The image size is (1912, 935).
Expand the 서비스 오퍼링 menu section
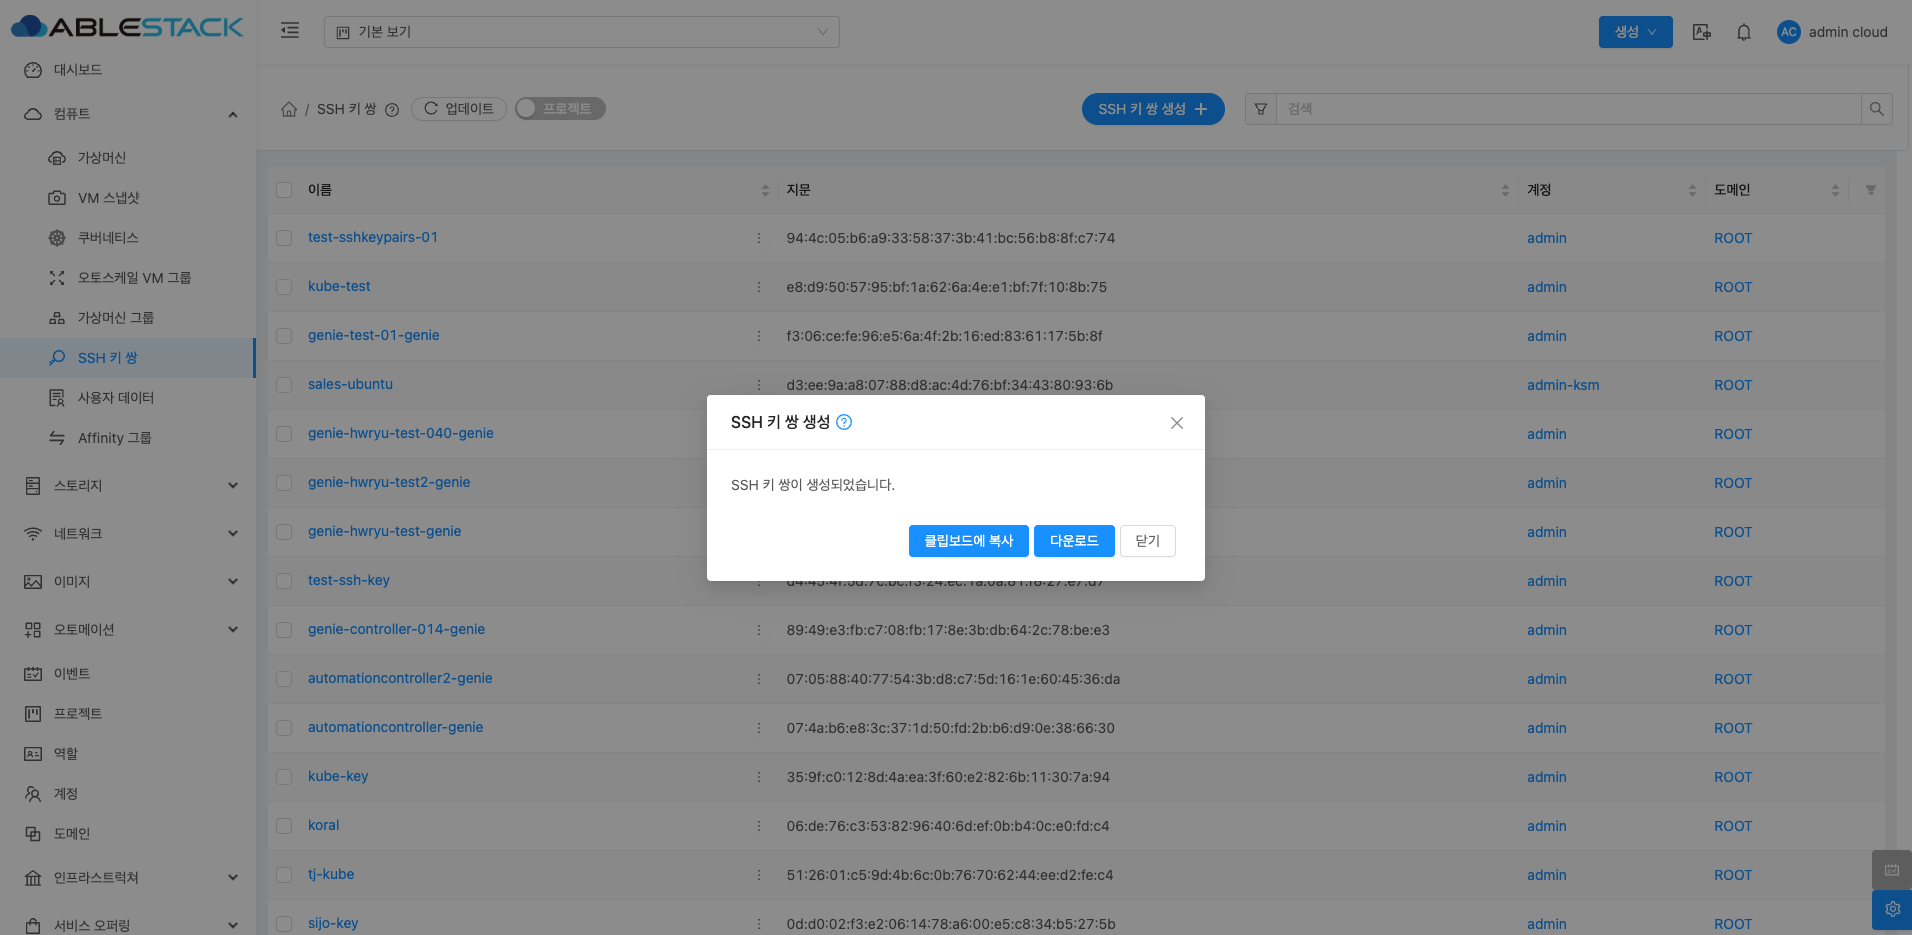click(128, 925)
